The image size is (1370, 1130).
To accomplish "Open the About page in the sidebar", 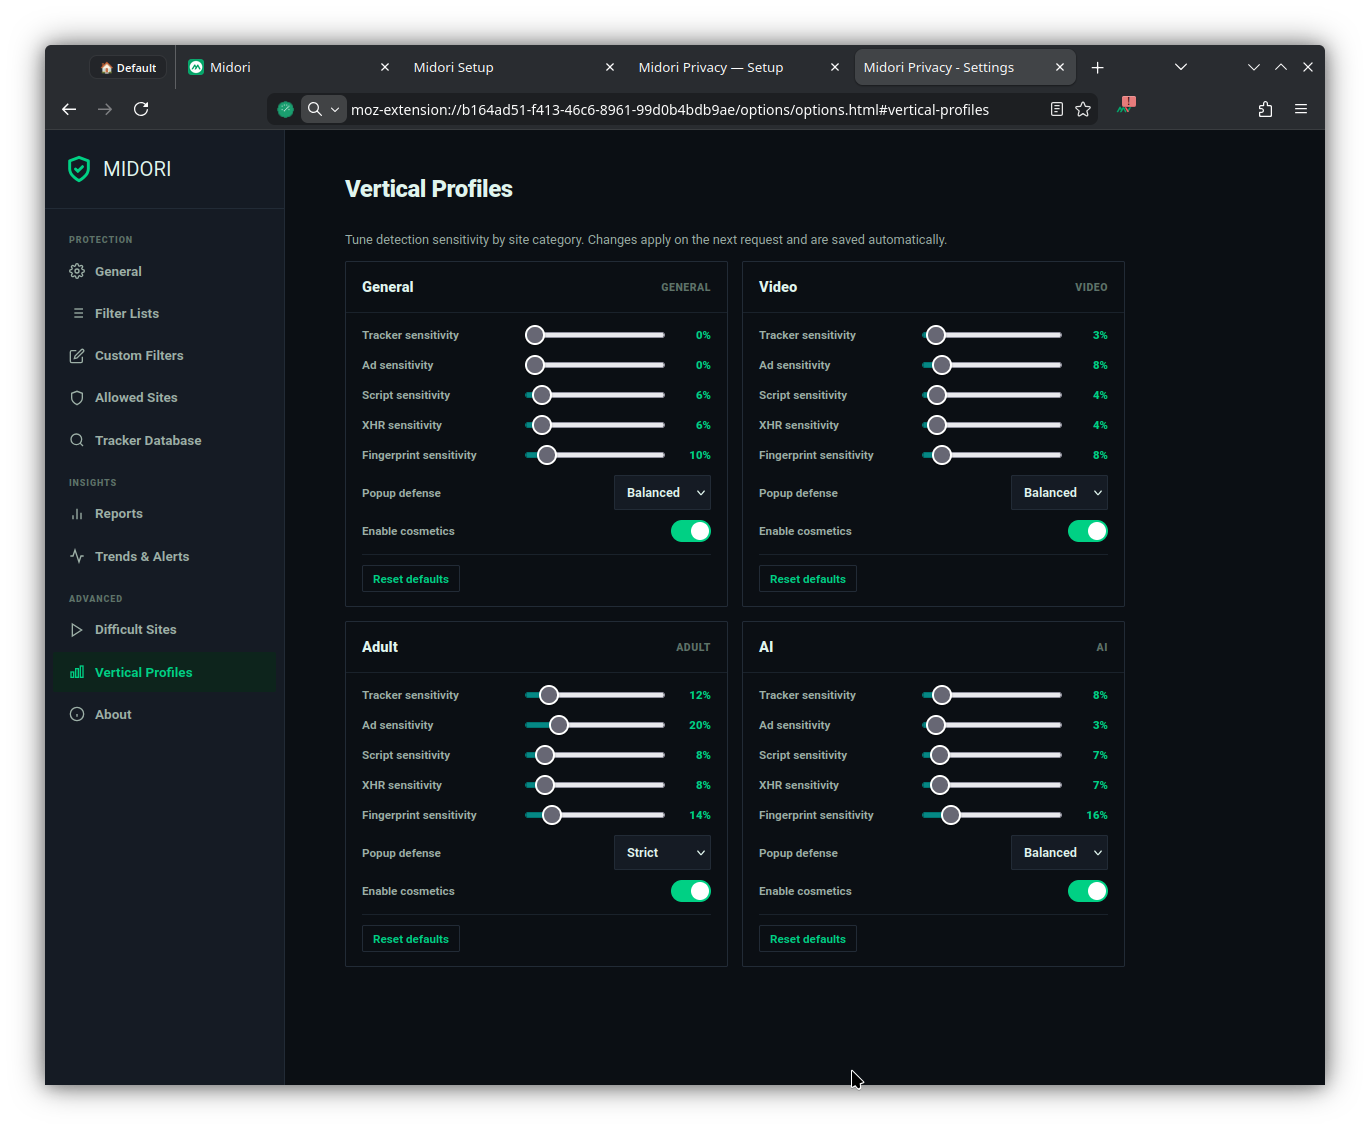I will [x=165, y=714].
